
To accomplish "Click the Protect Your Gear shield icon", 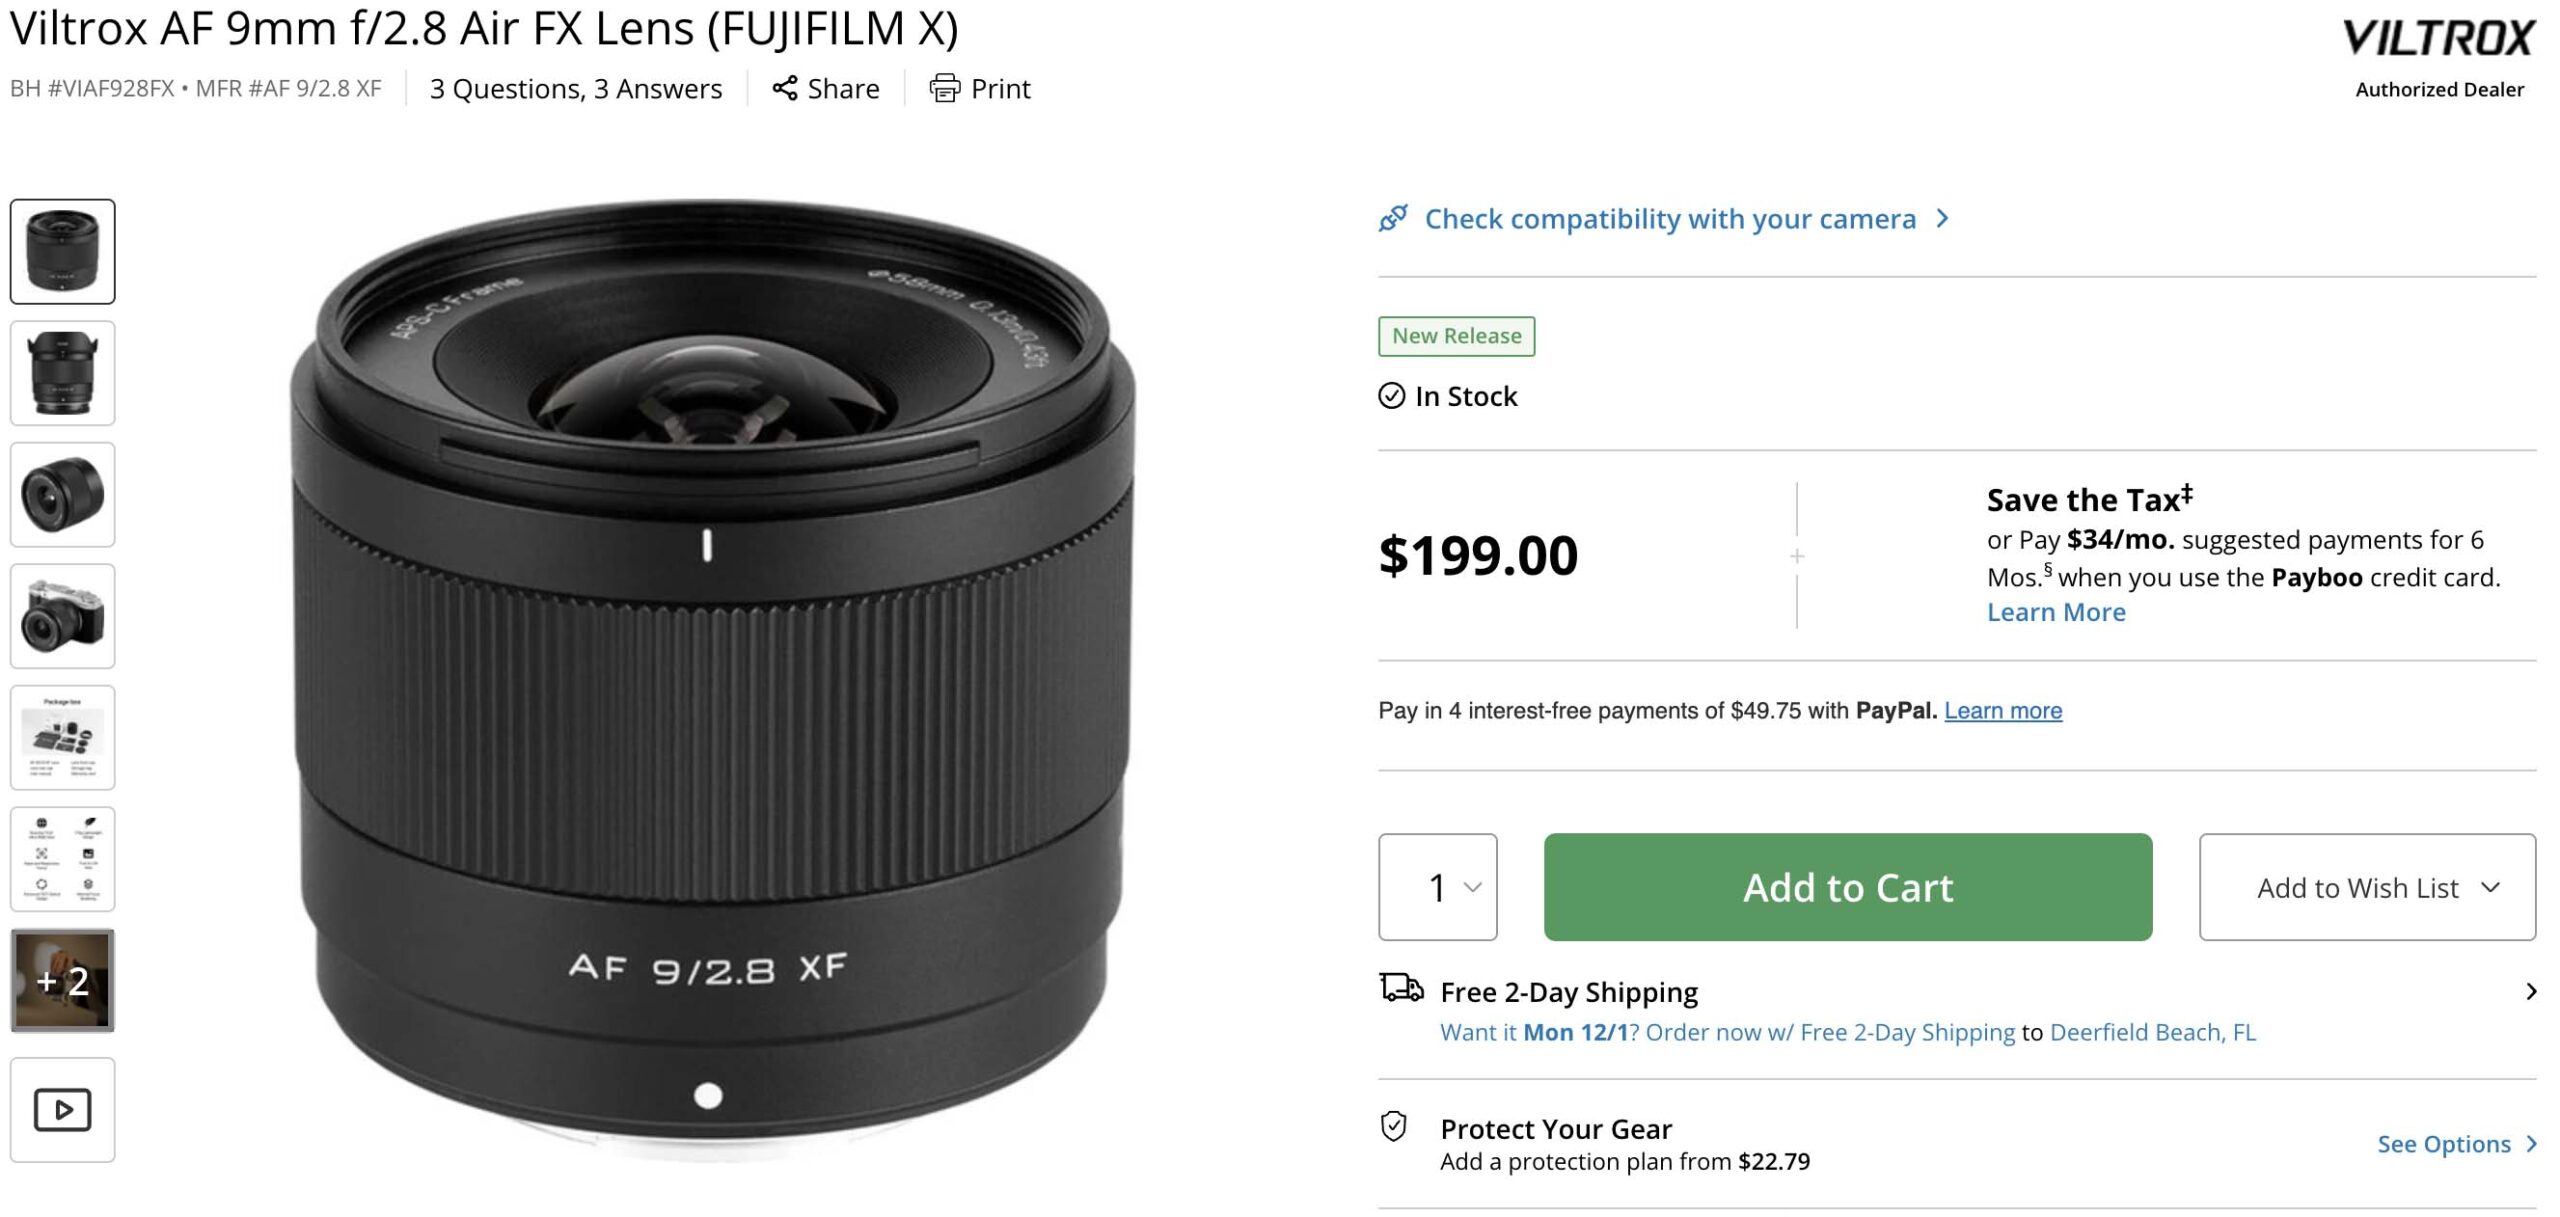I will [1393, 1127].
